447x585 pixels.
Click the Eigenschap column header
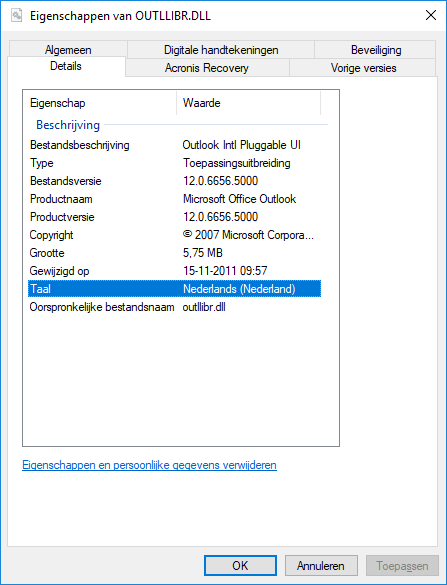pos(100,103)
